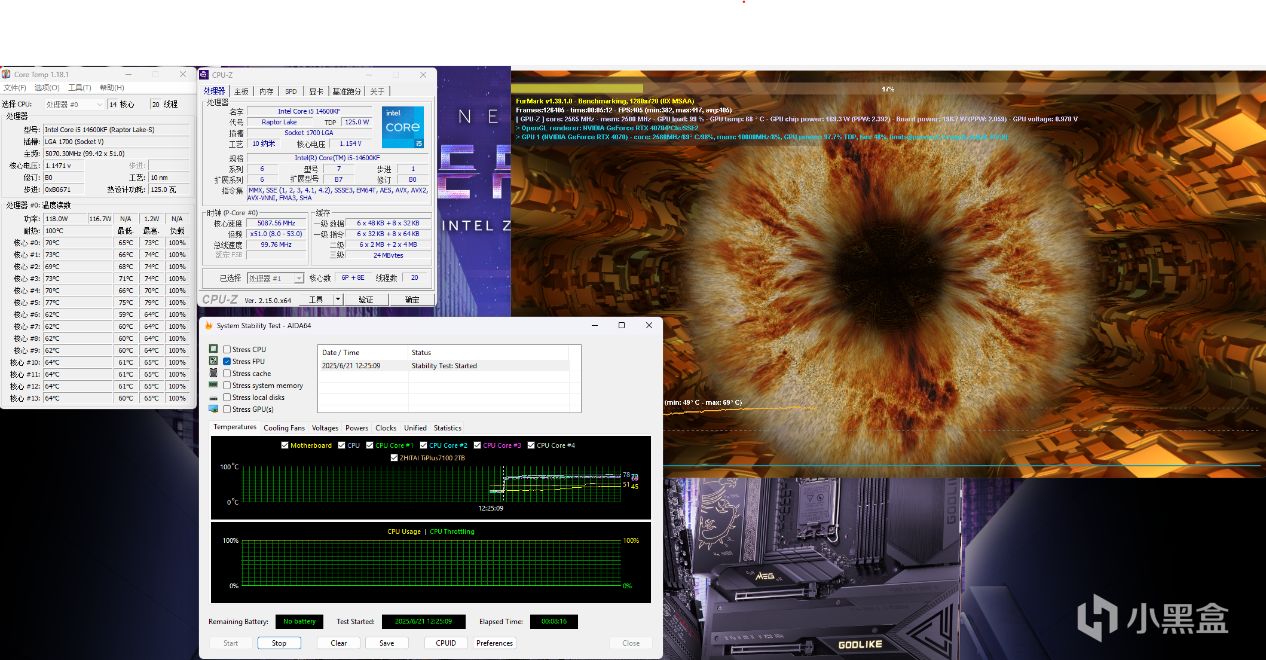Screen dimensions: 1266x660
Task: Enable the Stress cache checkbox
Action: (x=227, y=373)
